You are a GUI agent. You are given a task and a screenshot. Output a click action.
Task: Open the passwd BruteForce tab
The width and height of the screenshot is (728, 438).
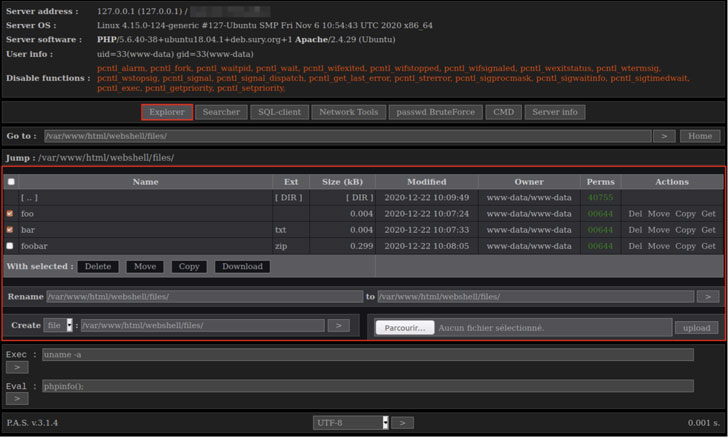tap(435, 112)
